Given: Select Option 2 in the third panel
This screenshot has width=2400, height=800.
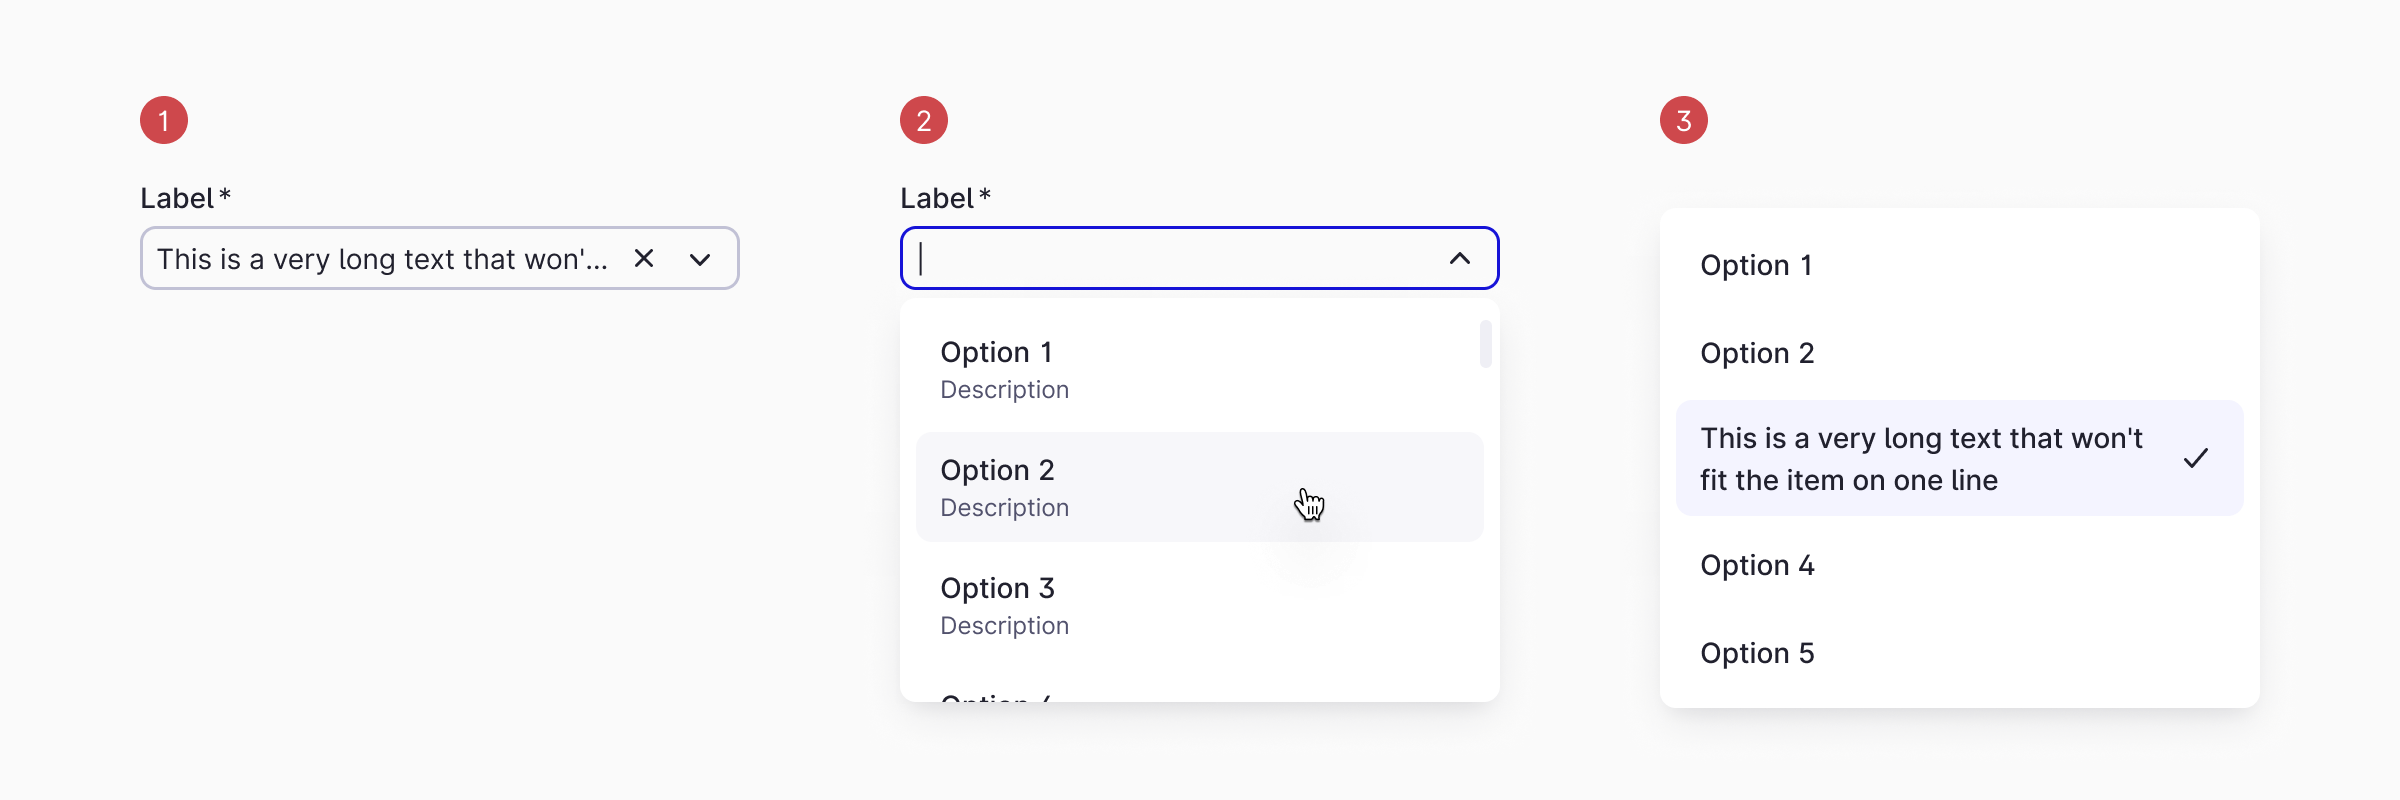Looking at the screenshot, I should [x=1757, y=353].
